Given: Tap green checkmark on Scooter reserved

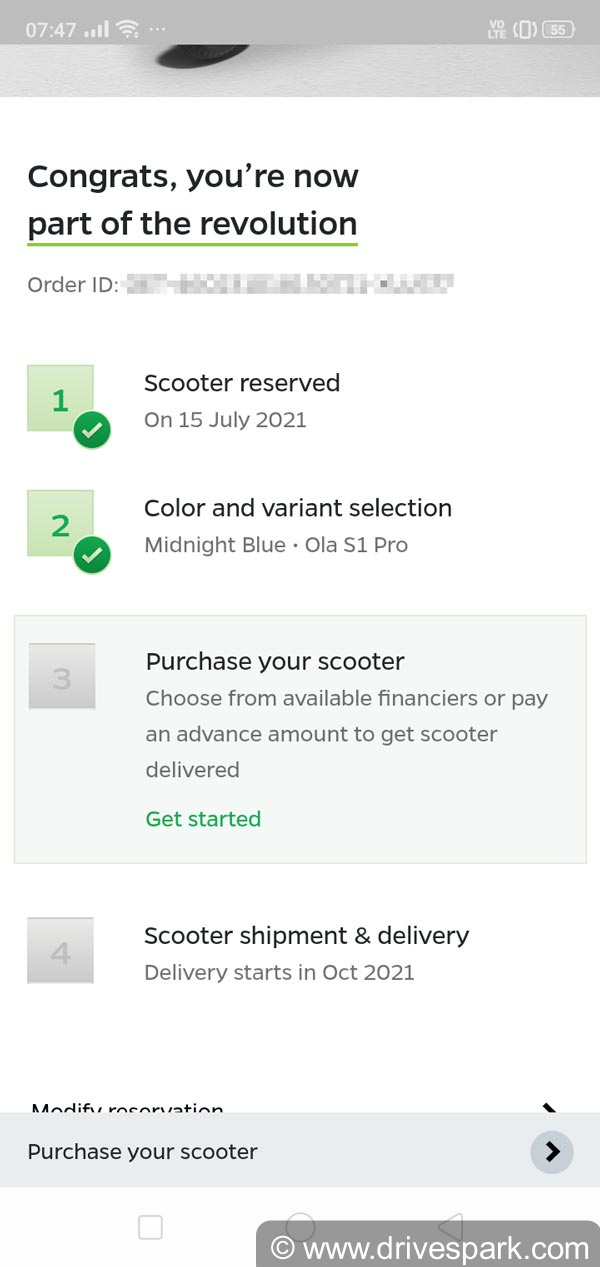Looking at the screenshot, I should pos(92,431).
